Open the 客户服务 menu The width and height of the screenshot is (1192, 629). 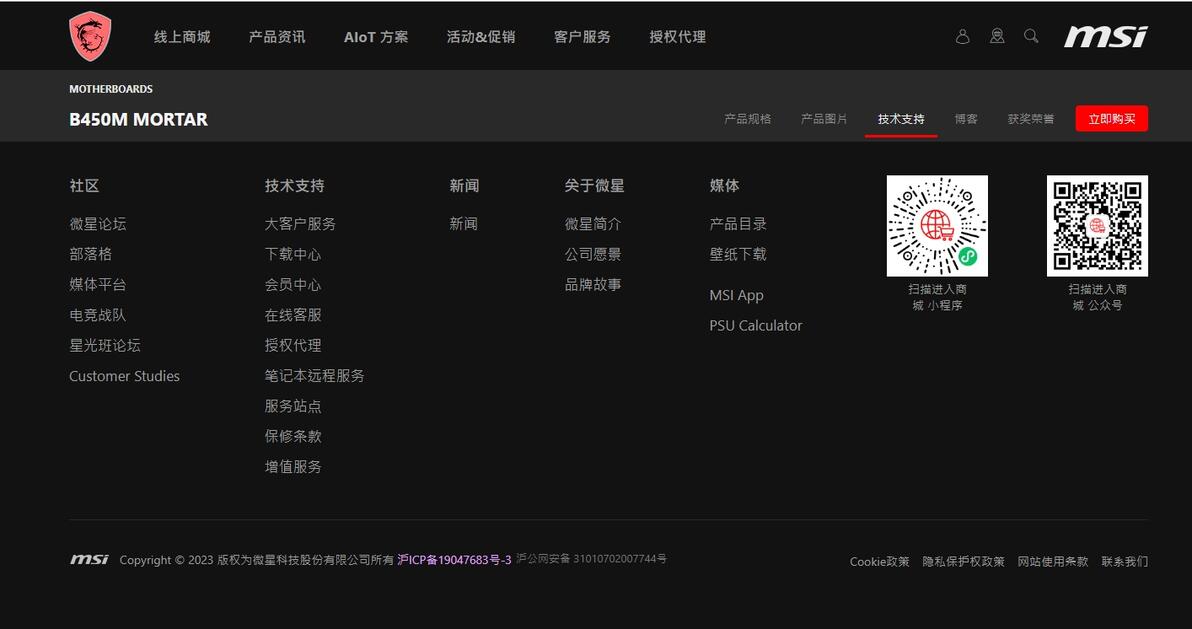click(582, 37)
